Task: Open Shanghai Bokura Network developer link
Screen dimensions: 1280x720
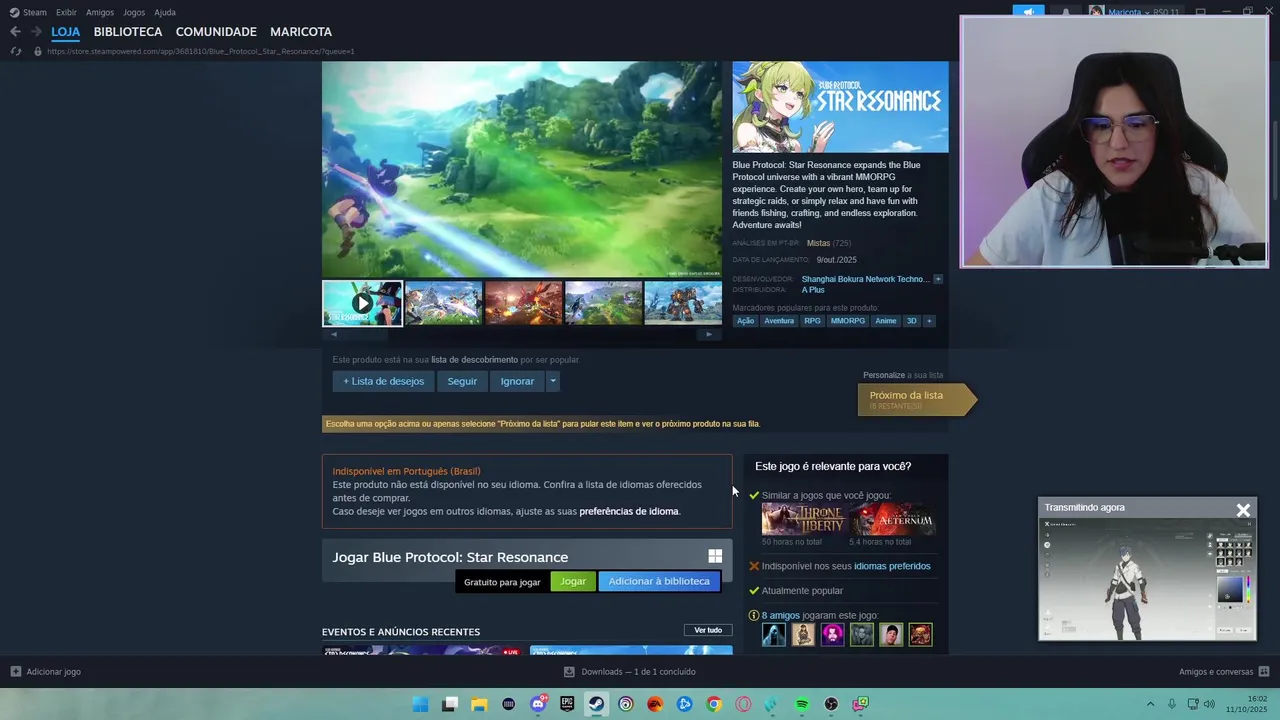Action: [865, 279]
